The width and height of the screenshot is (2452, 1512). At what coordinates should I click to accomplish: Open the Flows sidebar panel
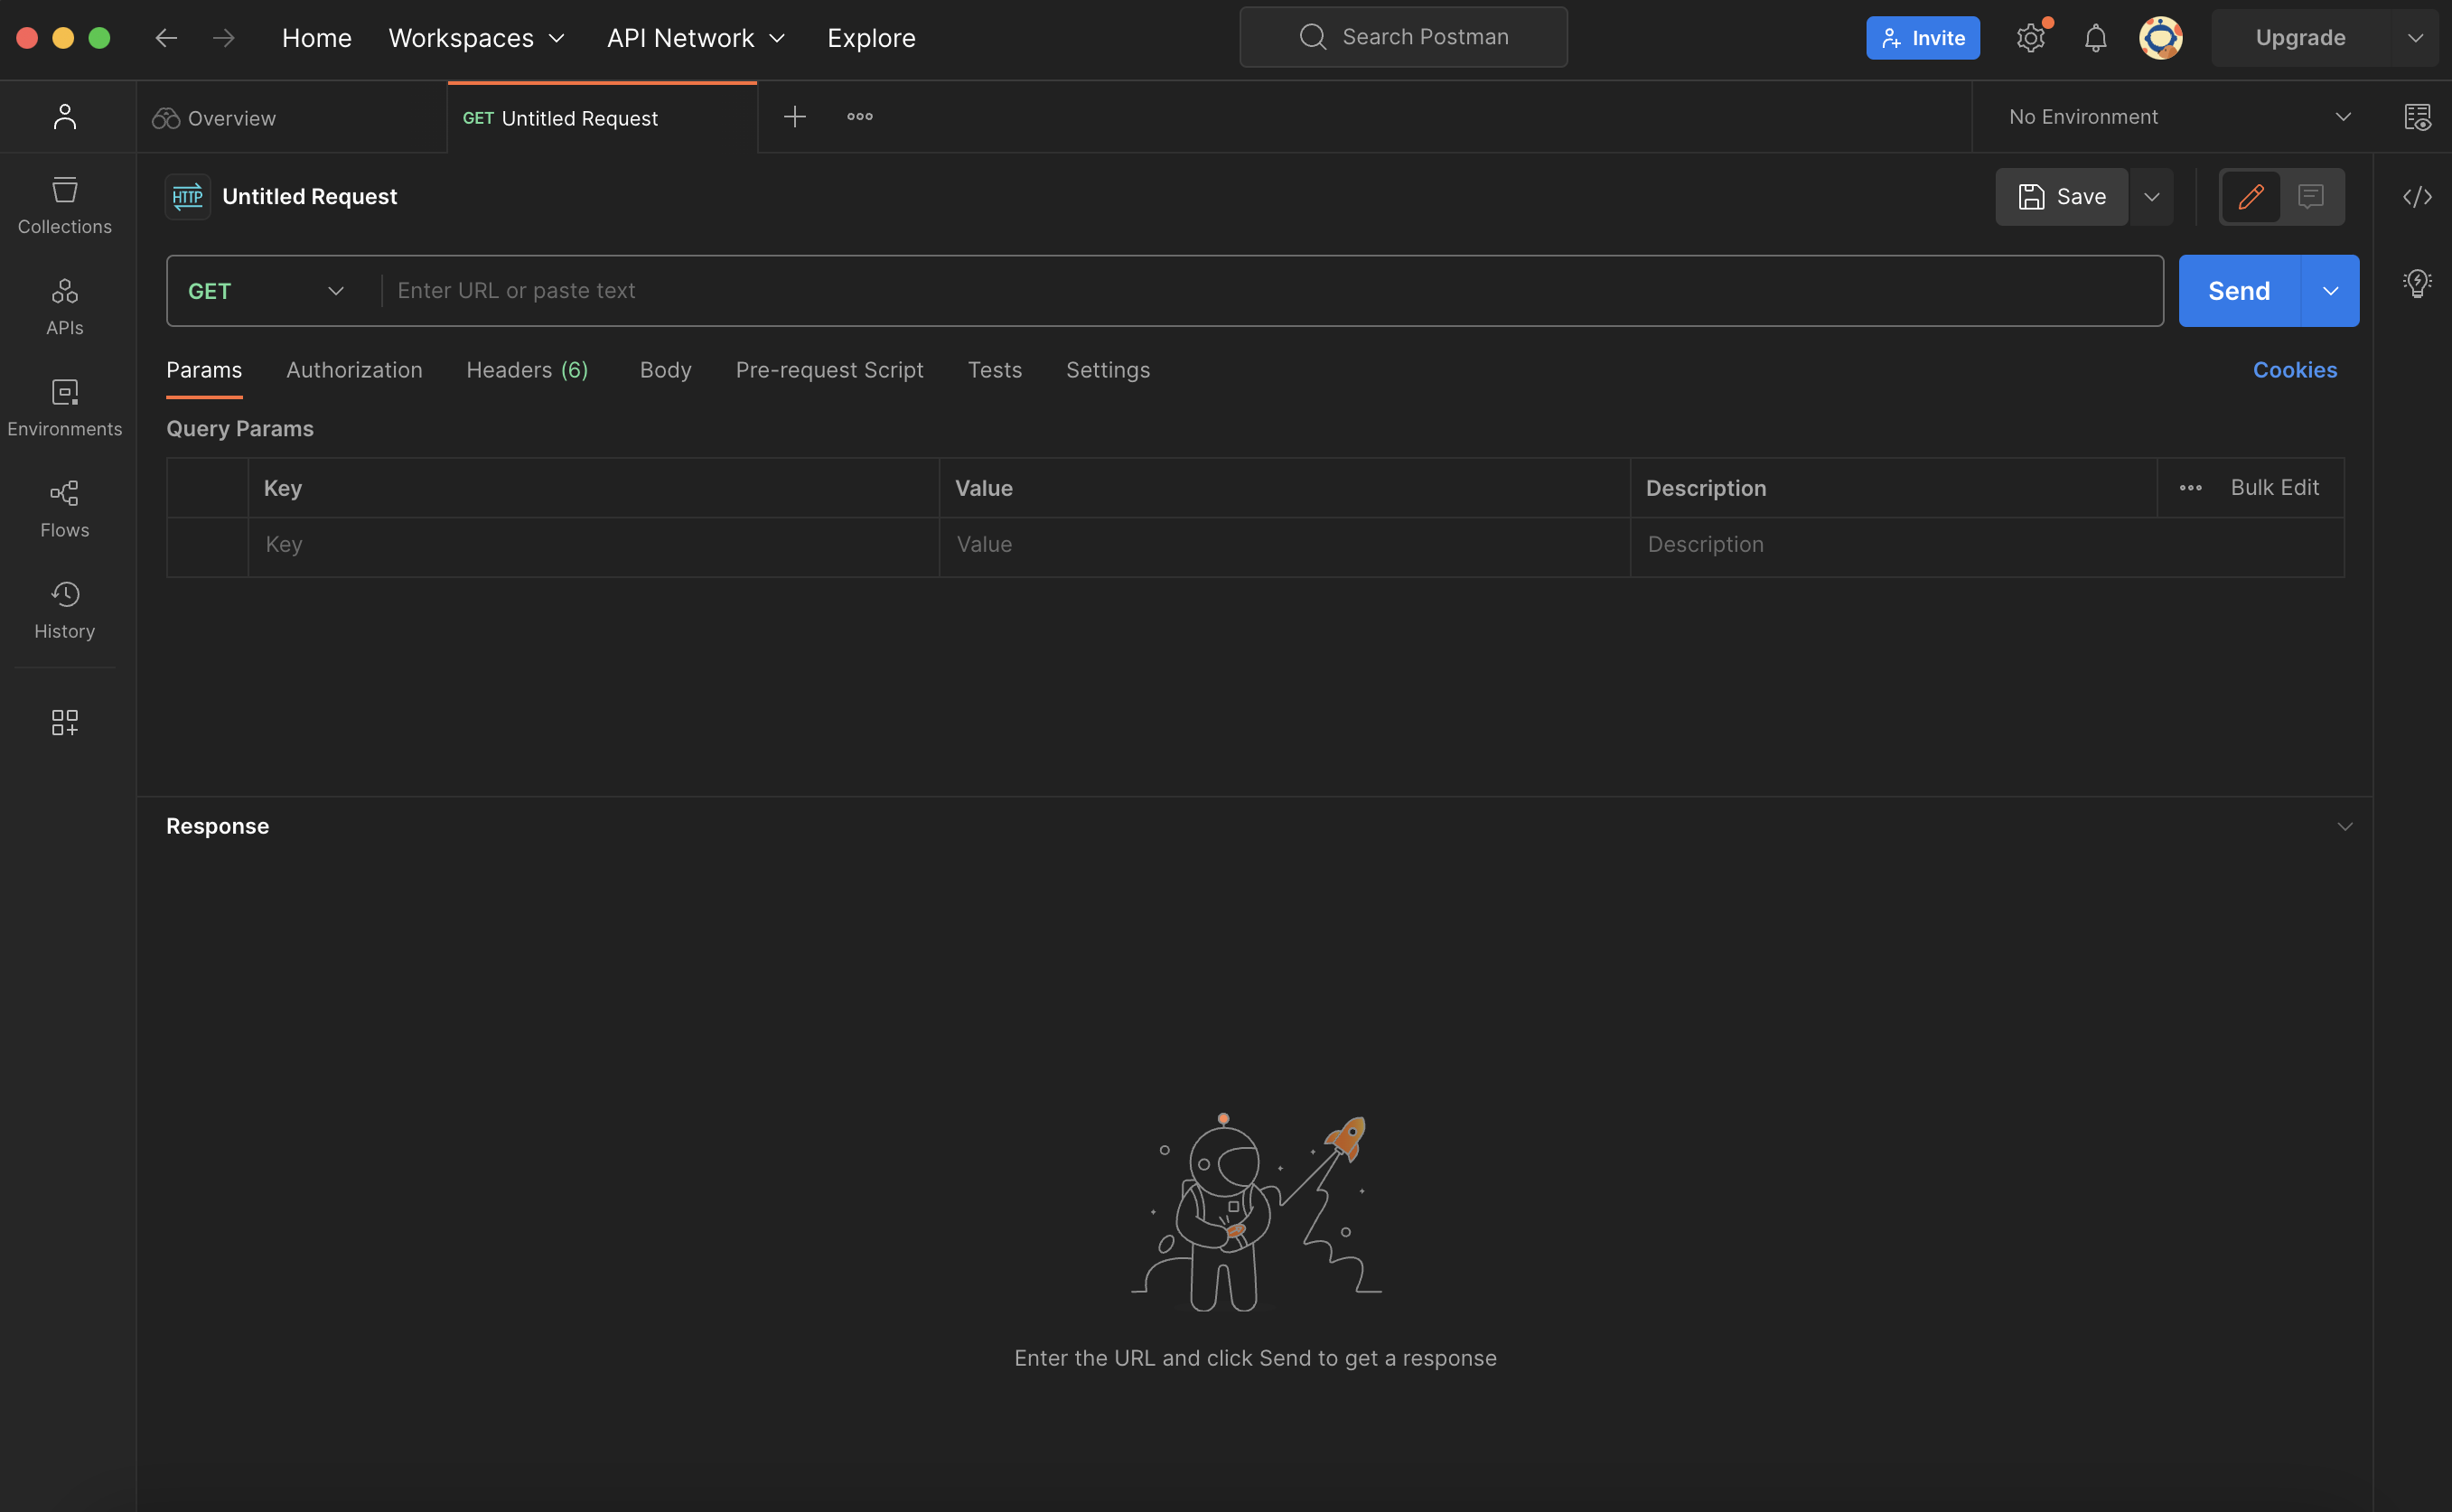coord(65,508)
